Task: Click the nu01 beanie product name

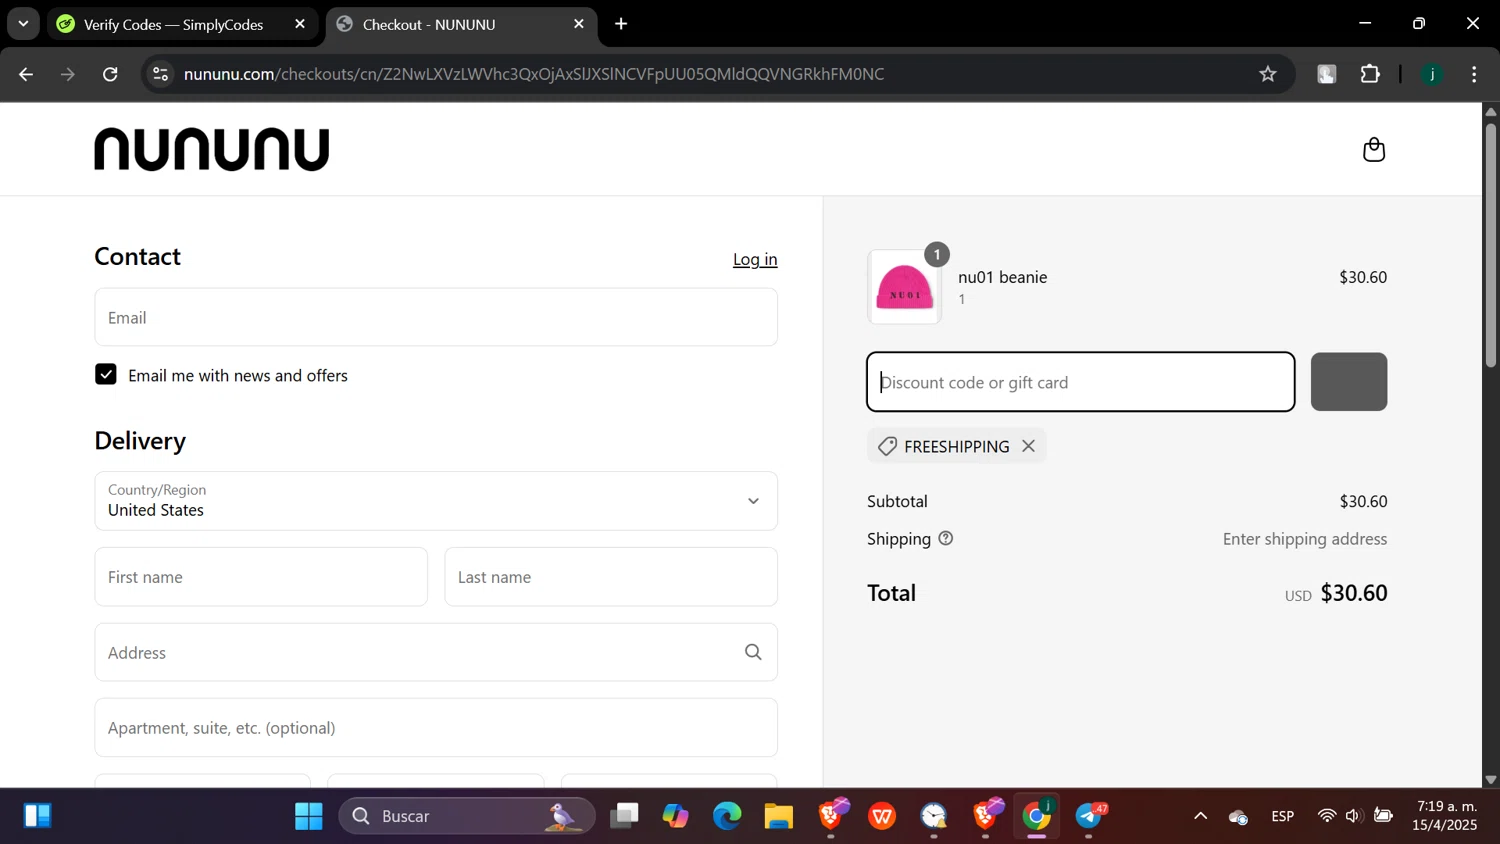Action: point(1003,277)
